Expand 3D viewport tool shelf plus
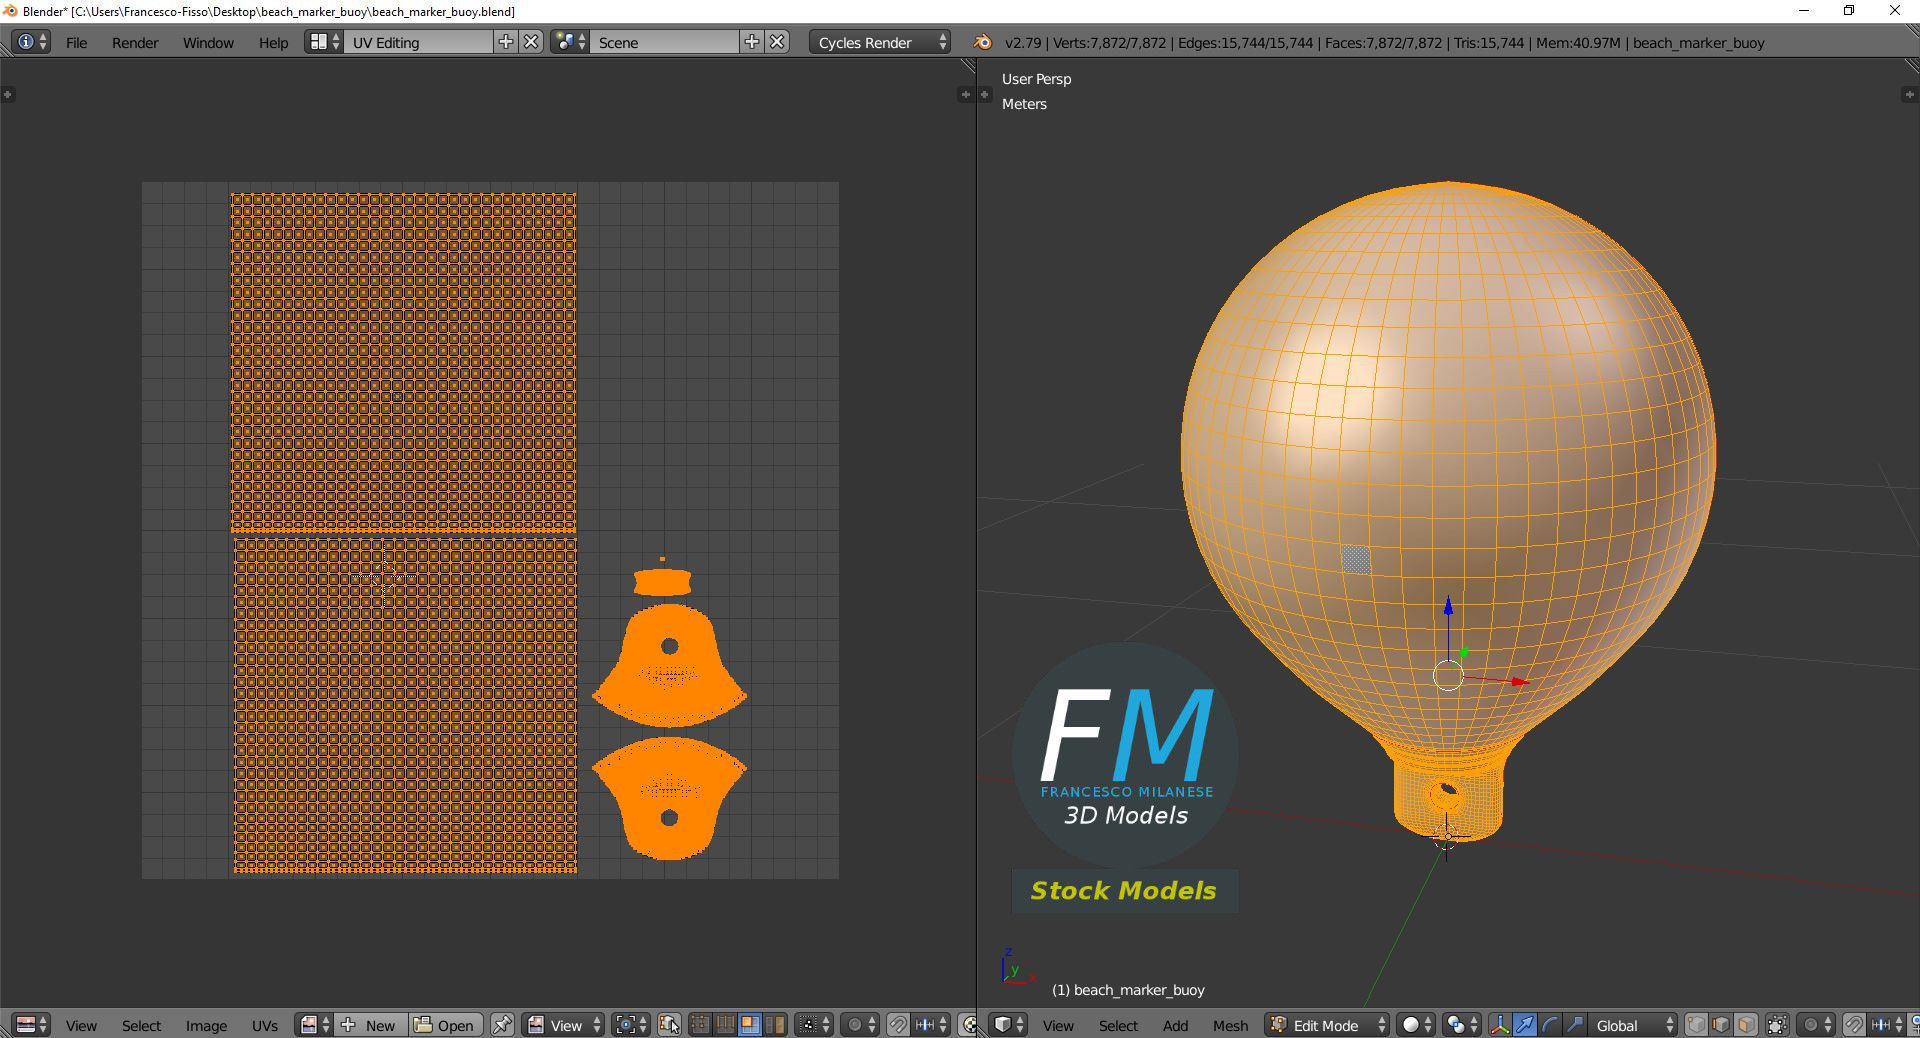 [x=984, y=94]
